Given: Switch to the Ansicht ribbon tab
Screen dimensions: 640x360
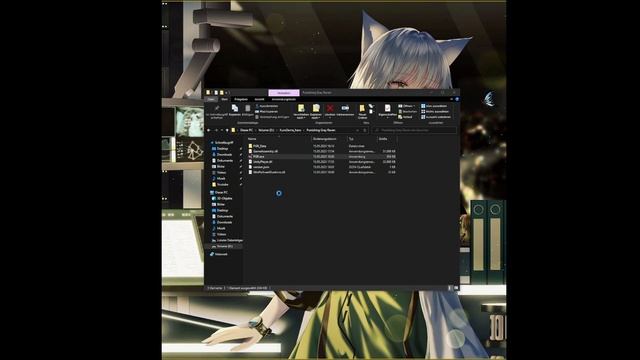Looking at the screenshot, I should pyautogui.click(x=260, y=99).
